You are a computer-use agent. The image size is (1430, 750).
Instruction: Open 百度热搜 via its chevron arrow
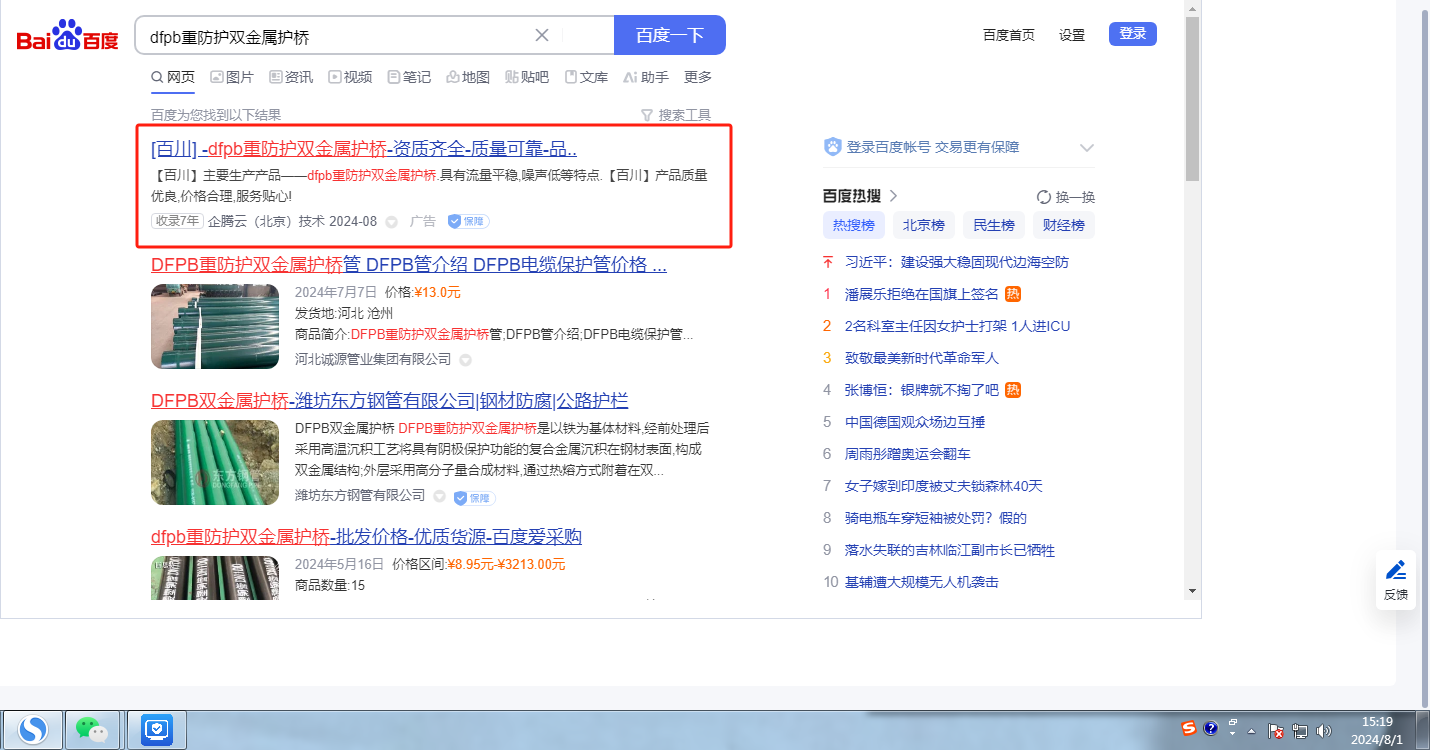click(893, 196)
